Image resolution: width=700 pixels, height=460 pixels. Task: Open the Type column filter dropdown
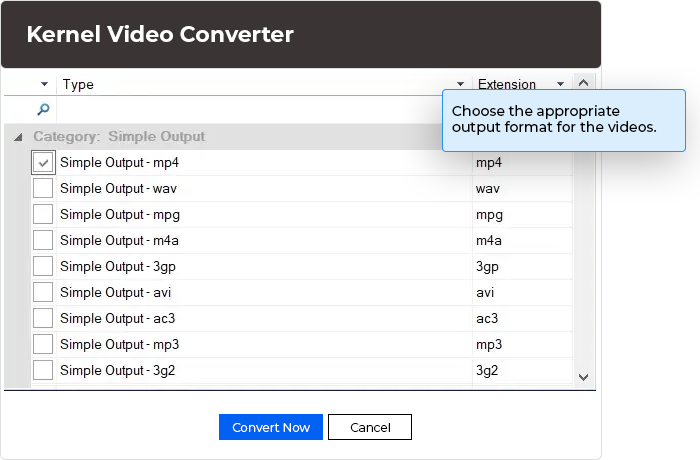(460, 84)
